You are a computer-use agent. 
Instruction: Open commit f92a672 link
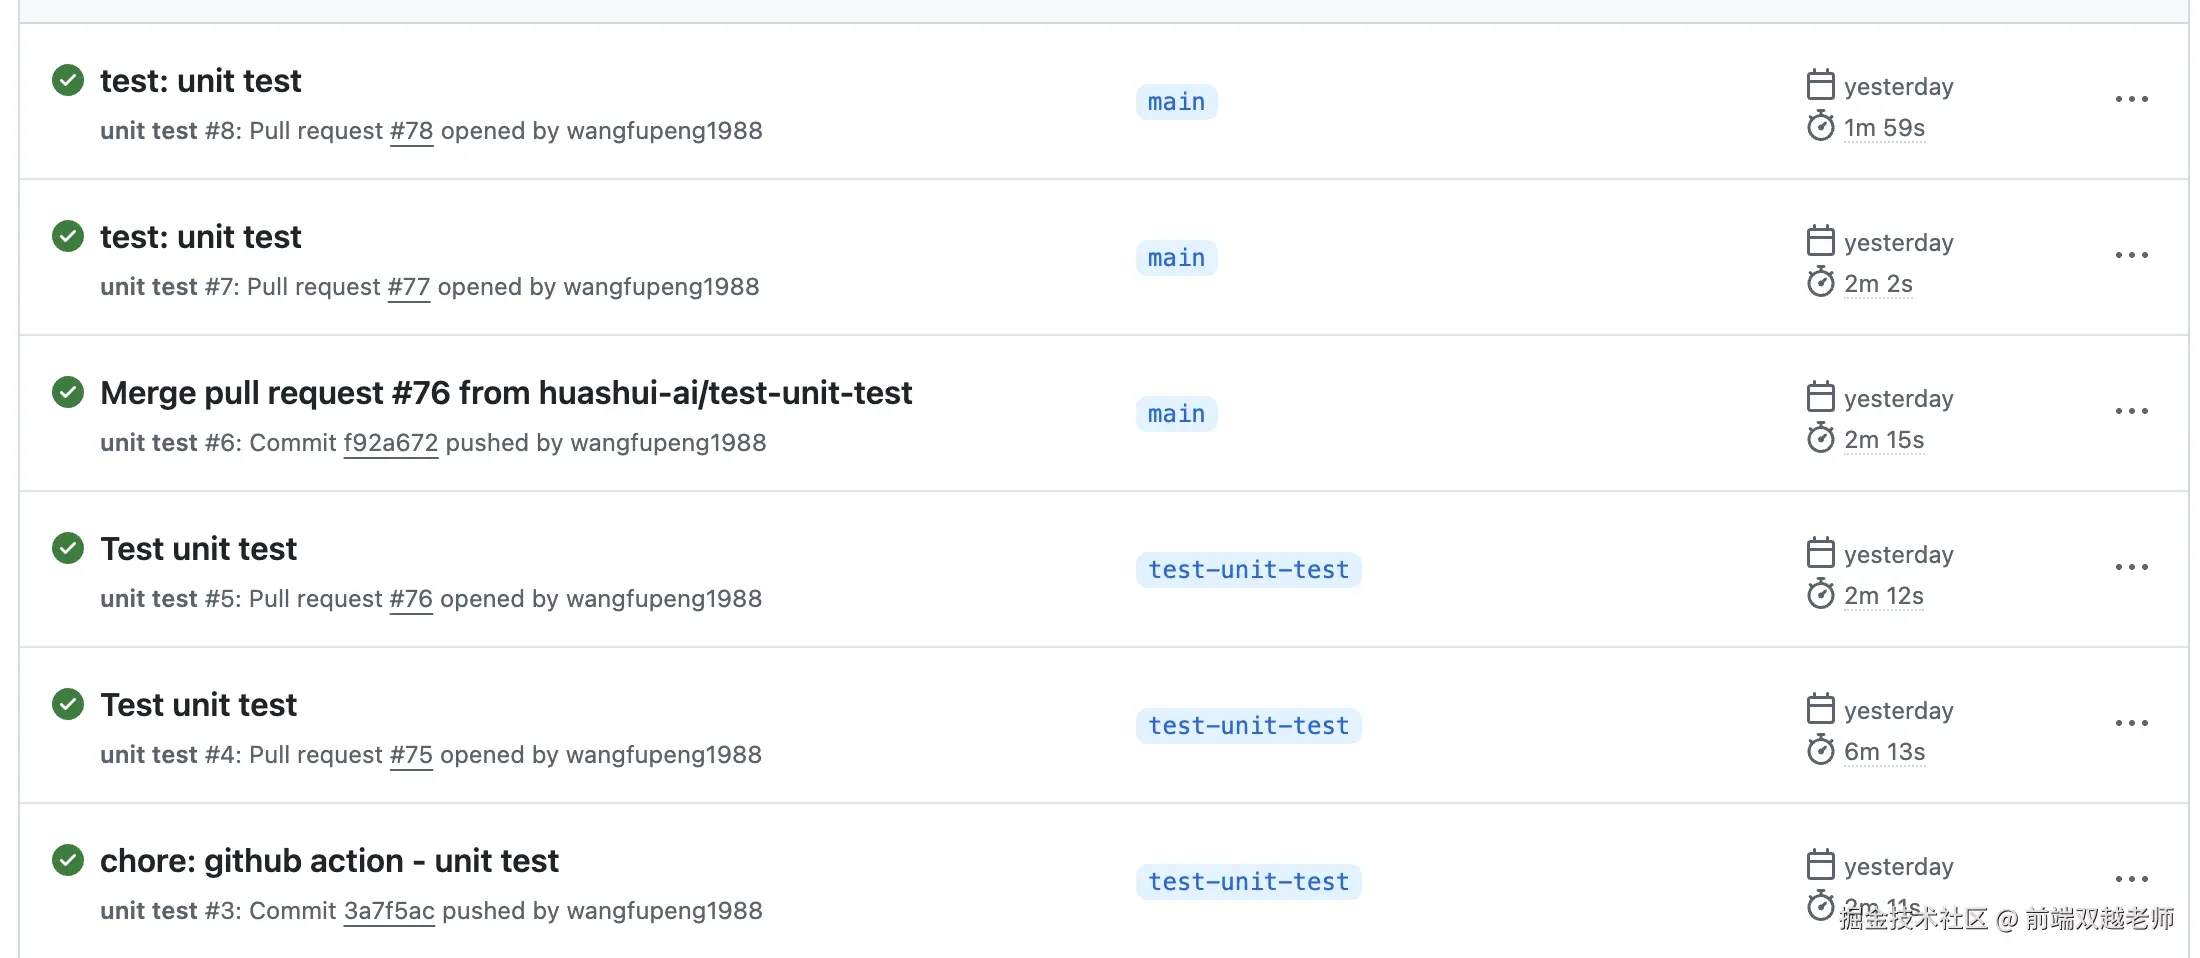pos(390,443)
